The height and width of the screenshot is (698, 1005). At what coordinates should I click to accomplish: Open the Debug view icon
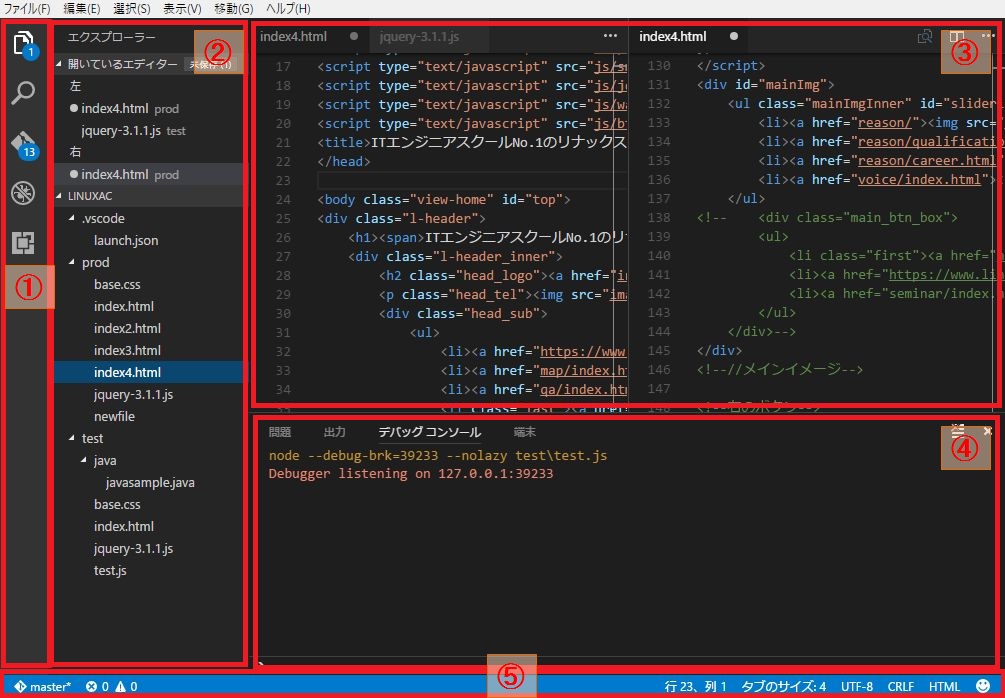[x=23, y=193]
